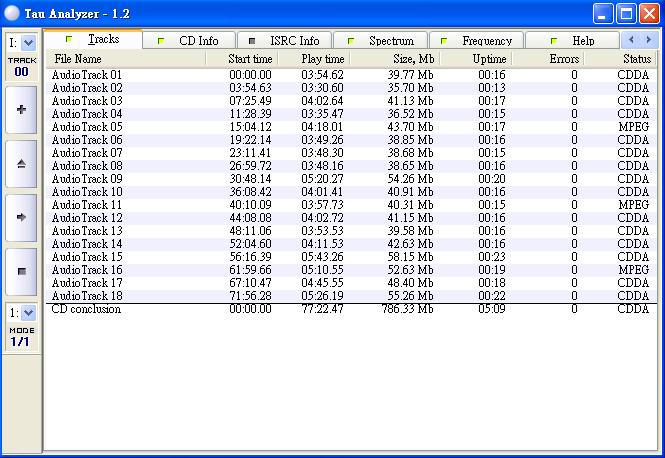The width and height of the screenshot is (665, 458).
Task: Select Audio Track 03 row
Action: tap(351, 101)
